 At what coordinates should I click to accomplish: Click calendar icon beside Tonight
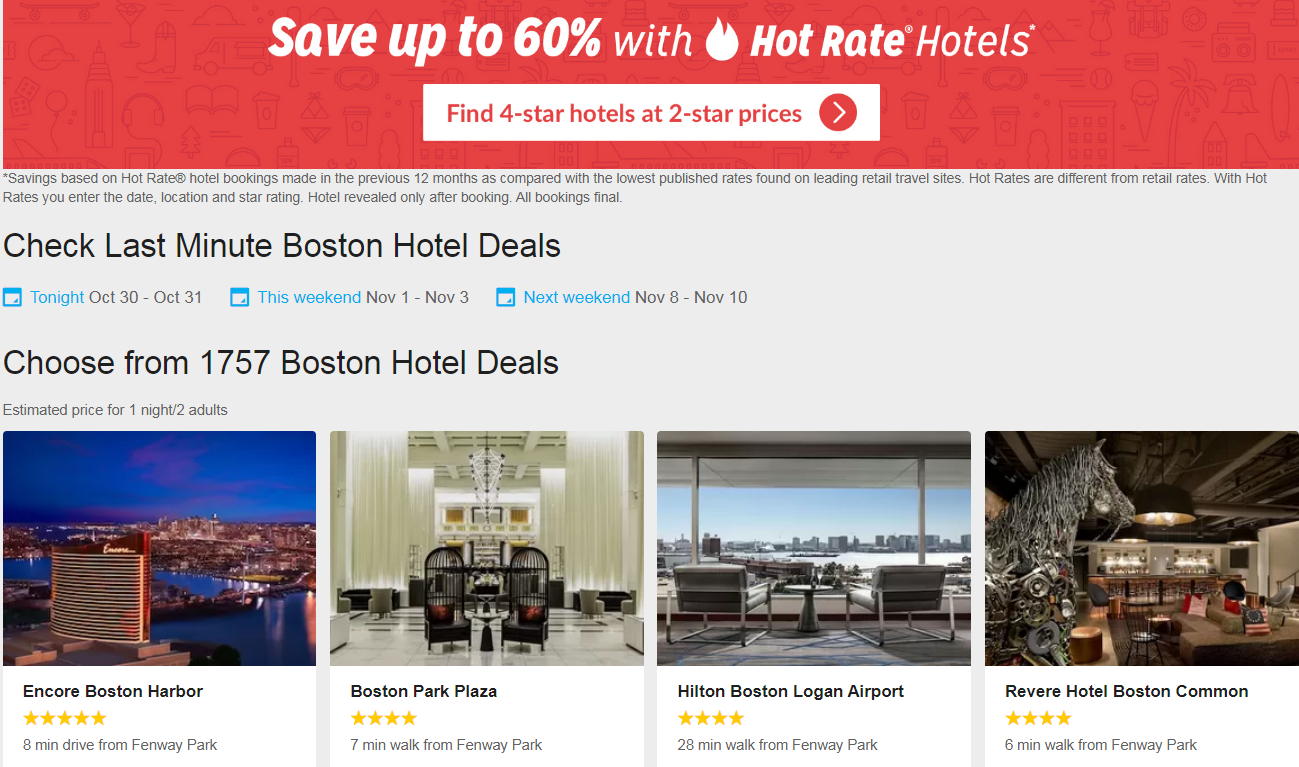click(12, 297)
